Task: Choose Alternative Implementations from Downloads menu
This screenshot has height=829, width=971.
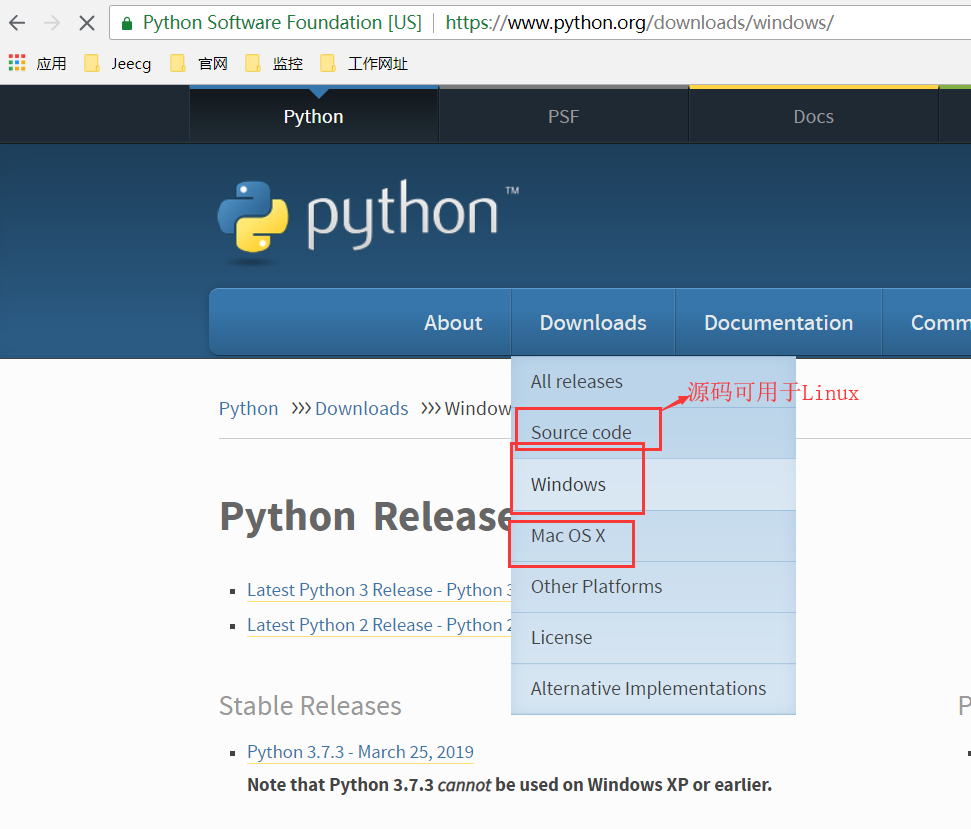Action: tap(653, 688)
